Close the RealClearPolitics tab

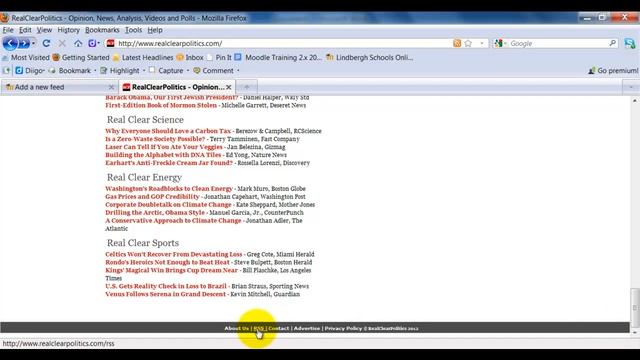coord(229,87)
